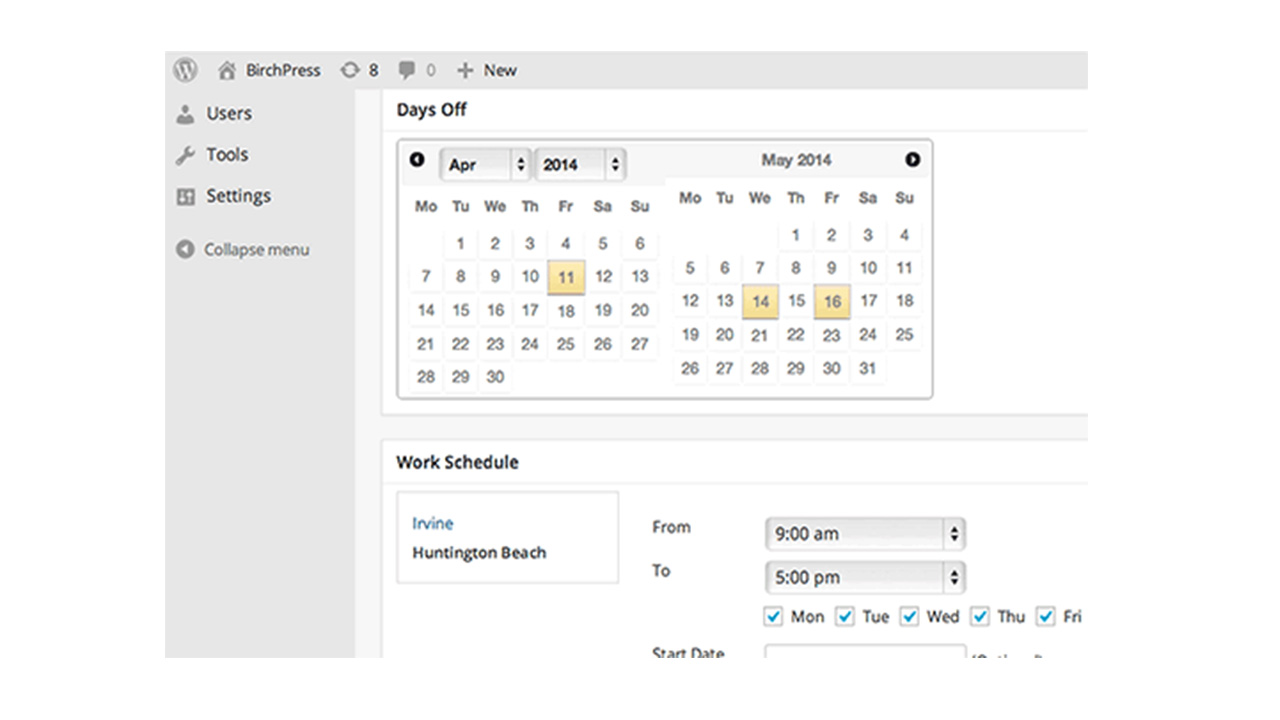Click the WordPress logo icon
The image size is (1280, 720).
pos(185,70)
